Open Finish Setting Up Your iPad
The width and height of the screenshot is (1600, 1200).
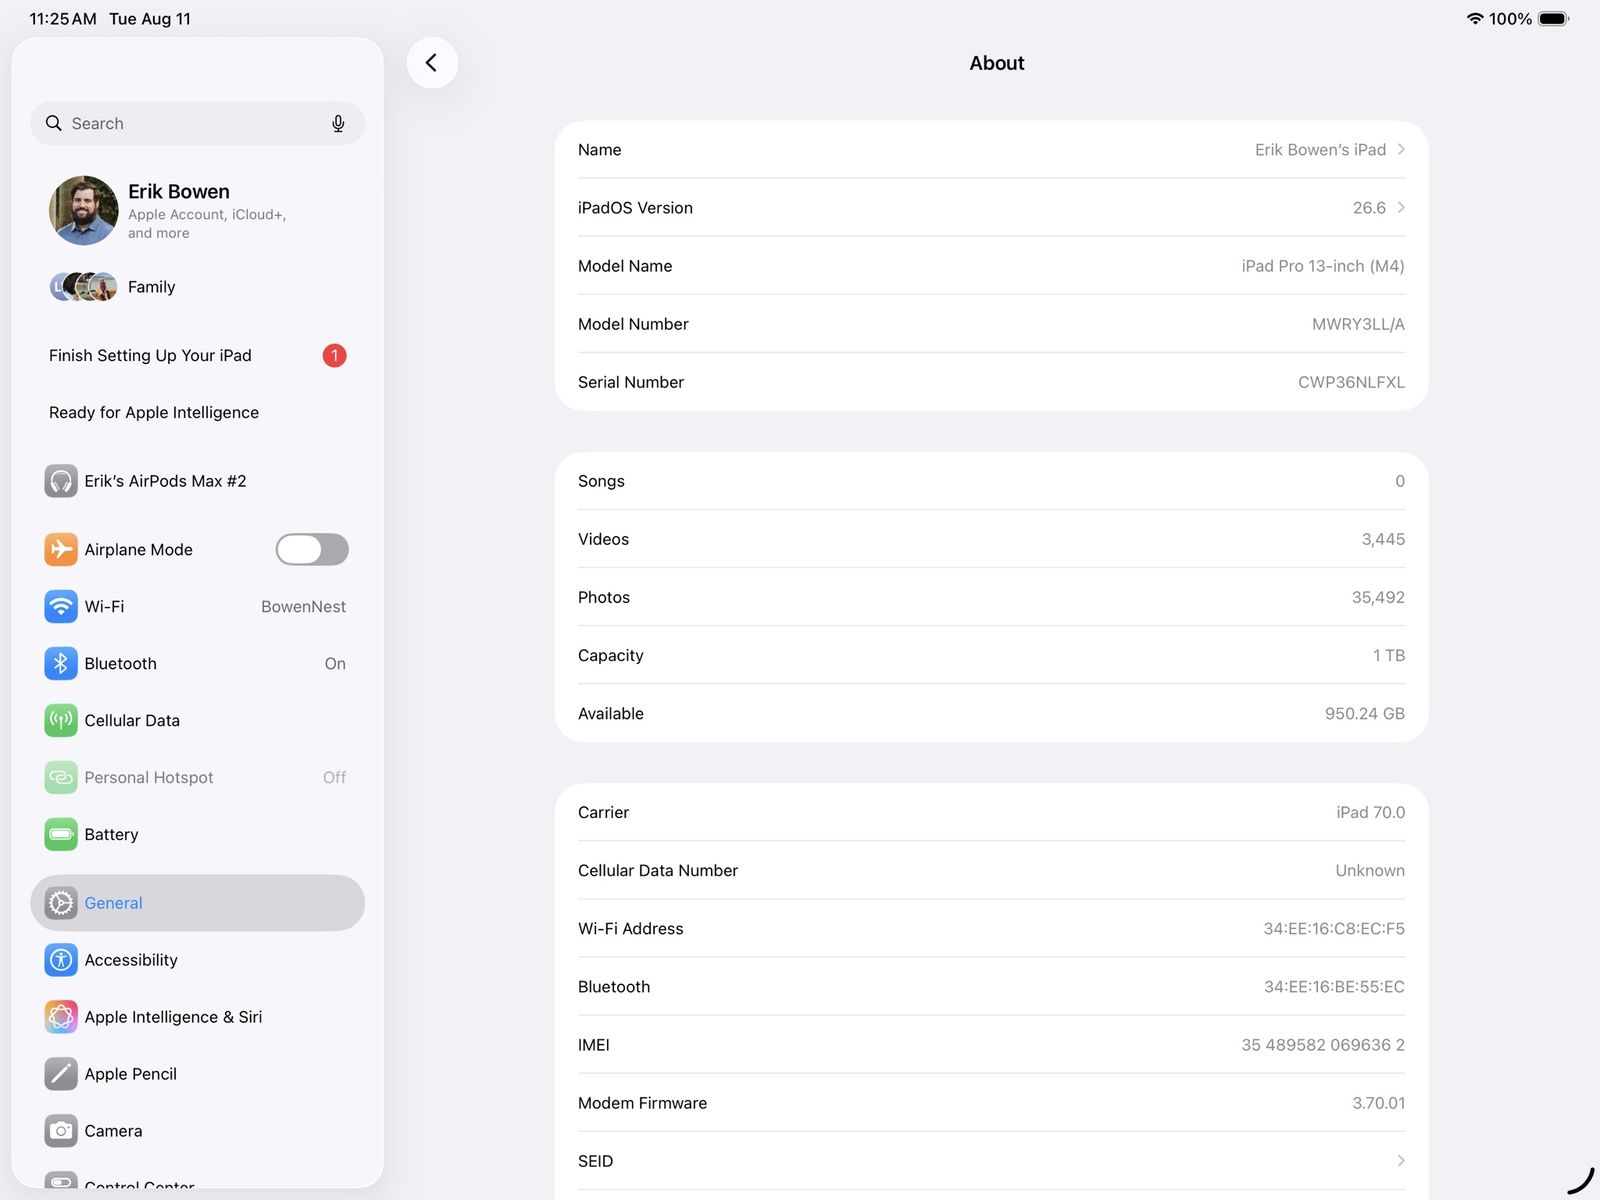[198, 355]
